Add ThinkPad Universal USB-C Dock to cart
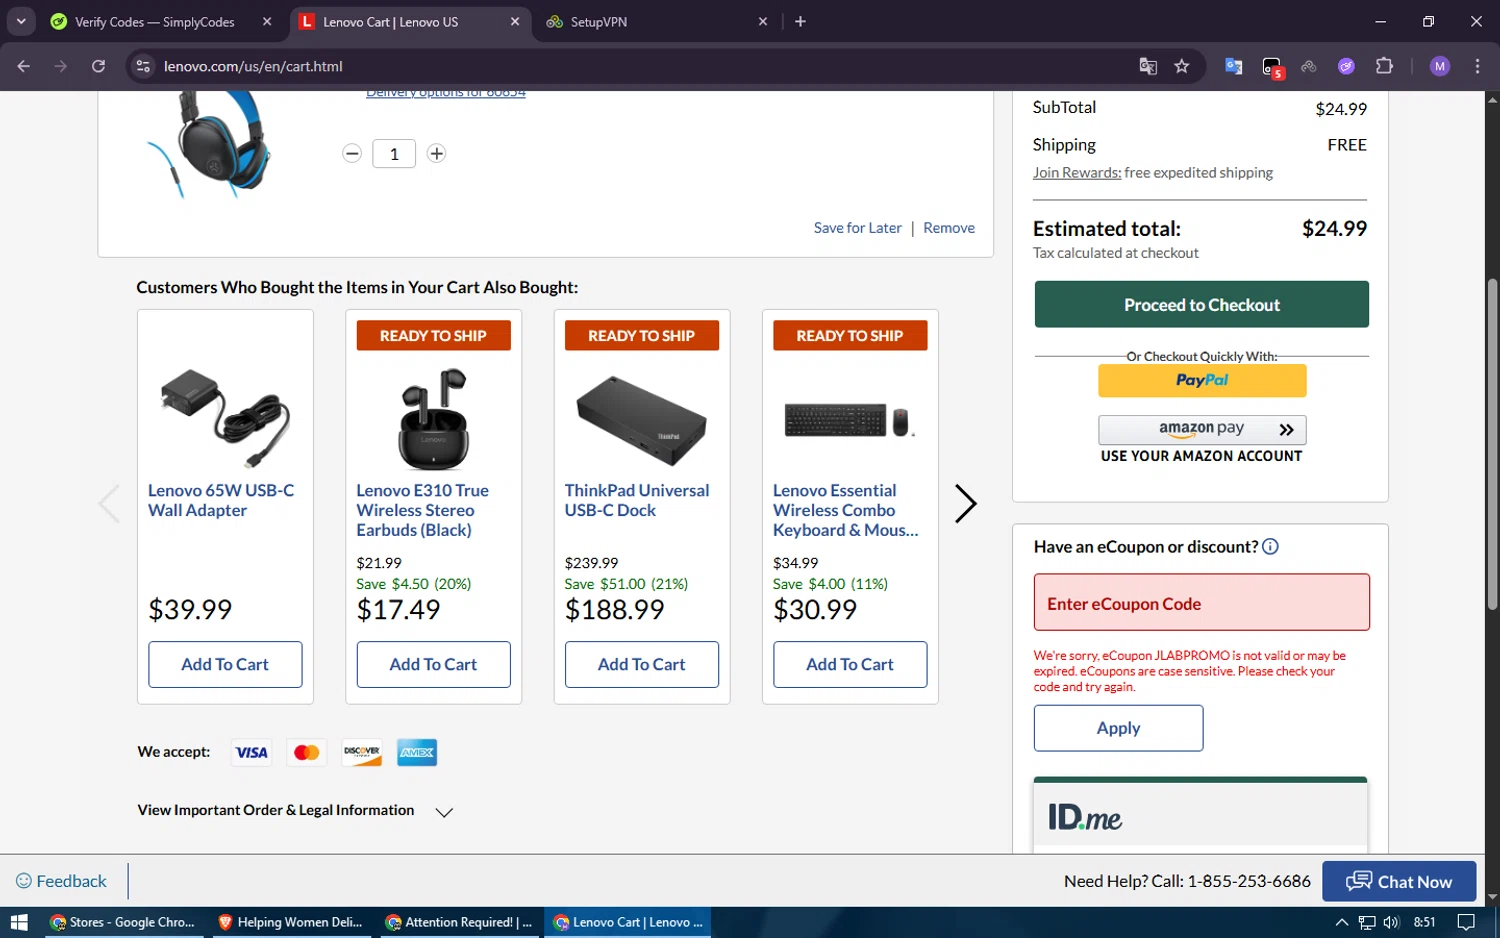Viewport: 1500px width, 938px height. coord(641,664)
